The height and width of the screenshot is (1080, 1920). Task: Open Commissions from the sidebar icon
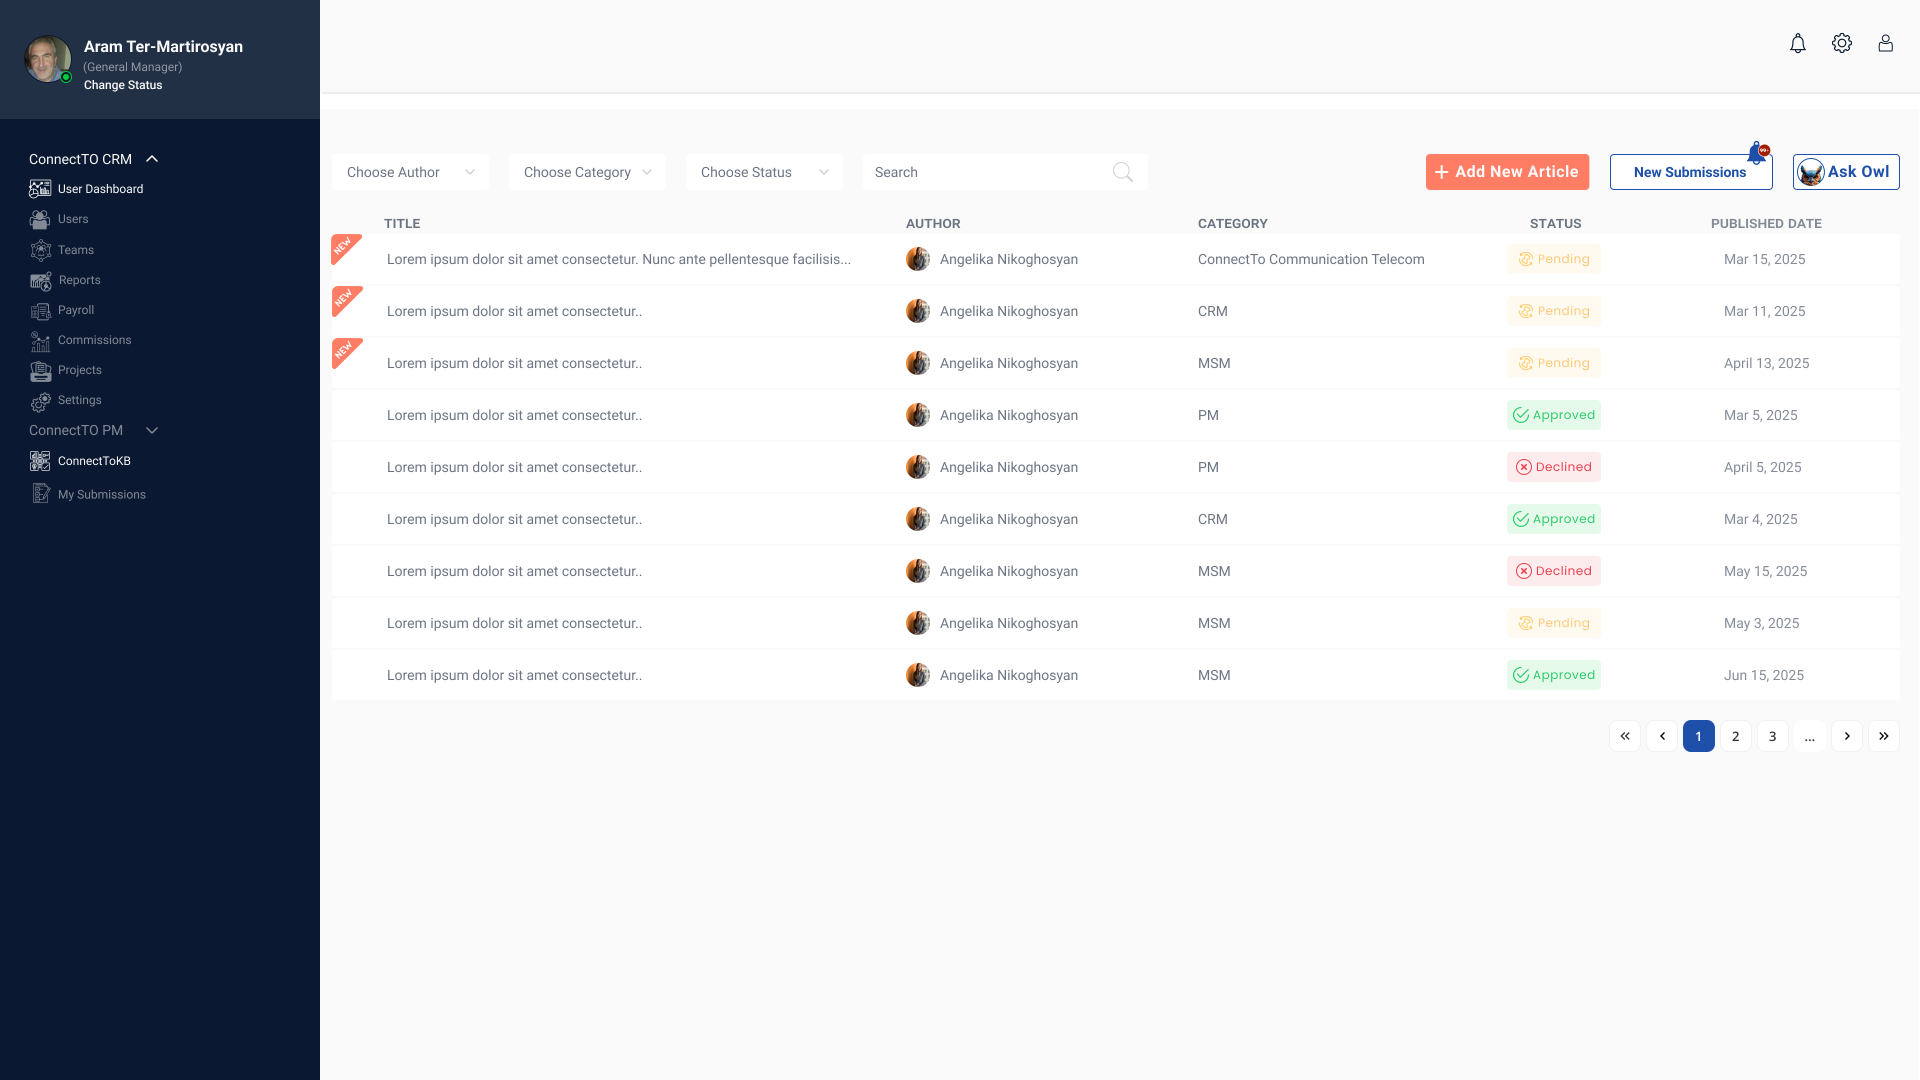pyautogui.click(x=40, y=341)
